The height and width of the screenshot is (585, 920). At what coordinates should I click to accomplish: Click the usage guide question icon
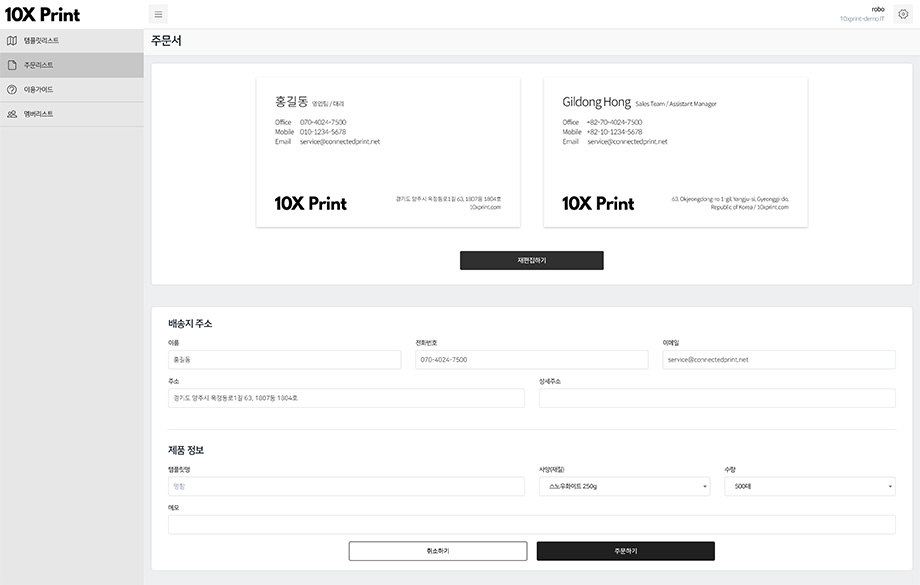[x=12, y=90]
